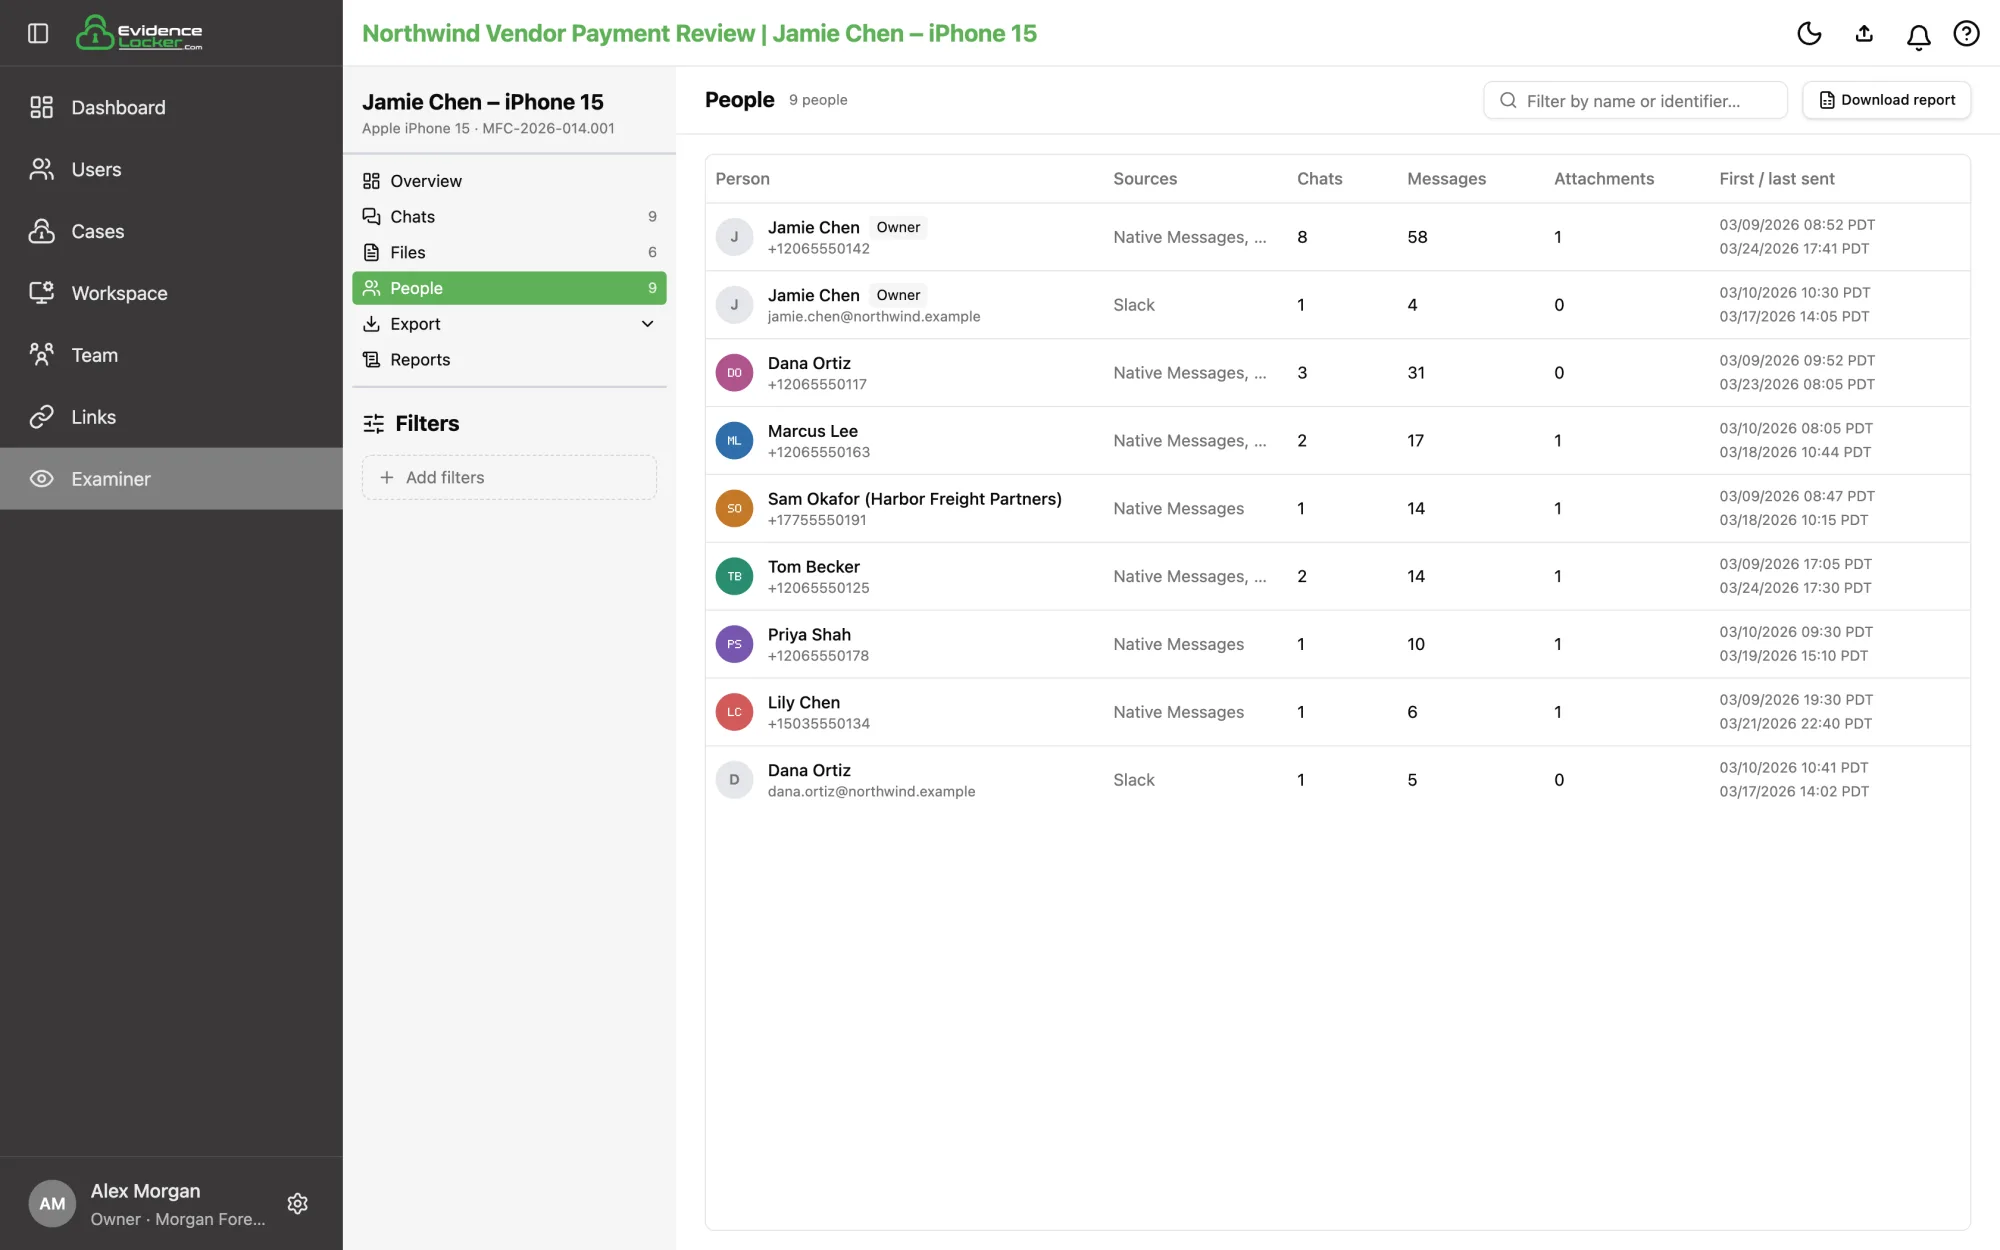This screenshot has height=1250, width=2000.
Task: Click the Attachments column header
Action: click(x=1603, y=179)
